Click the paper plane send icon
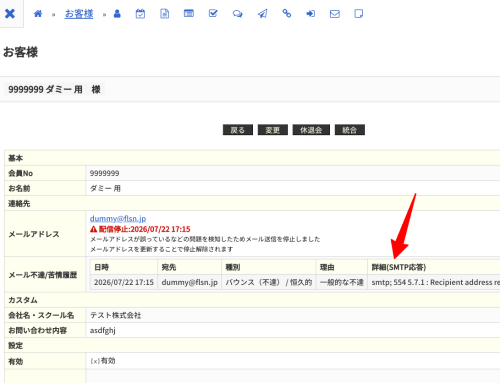This screenshot has height=383, width=500. coord(262,14)
